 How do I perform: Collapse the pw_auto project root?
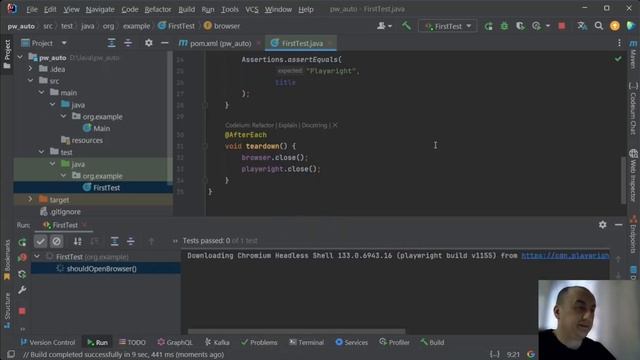(x=20, y=58)
